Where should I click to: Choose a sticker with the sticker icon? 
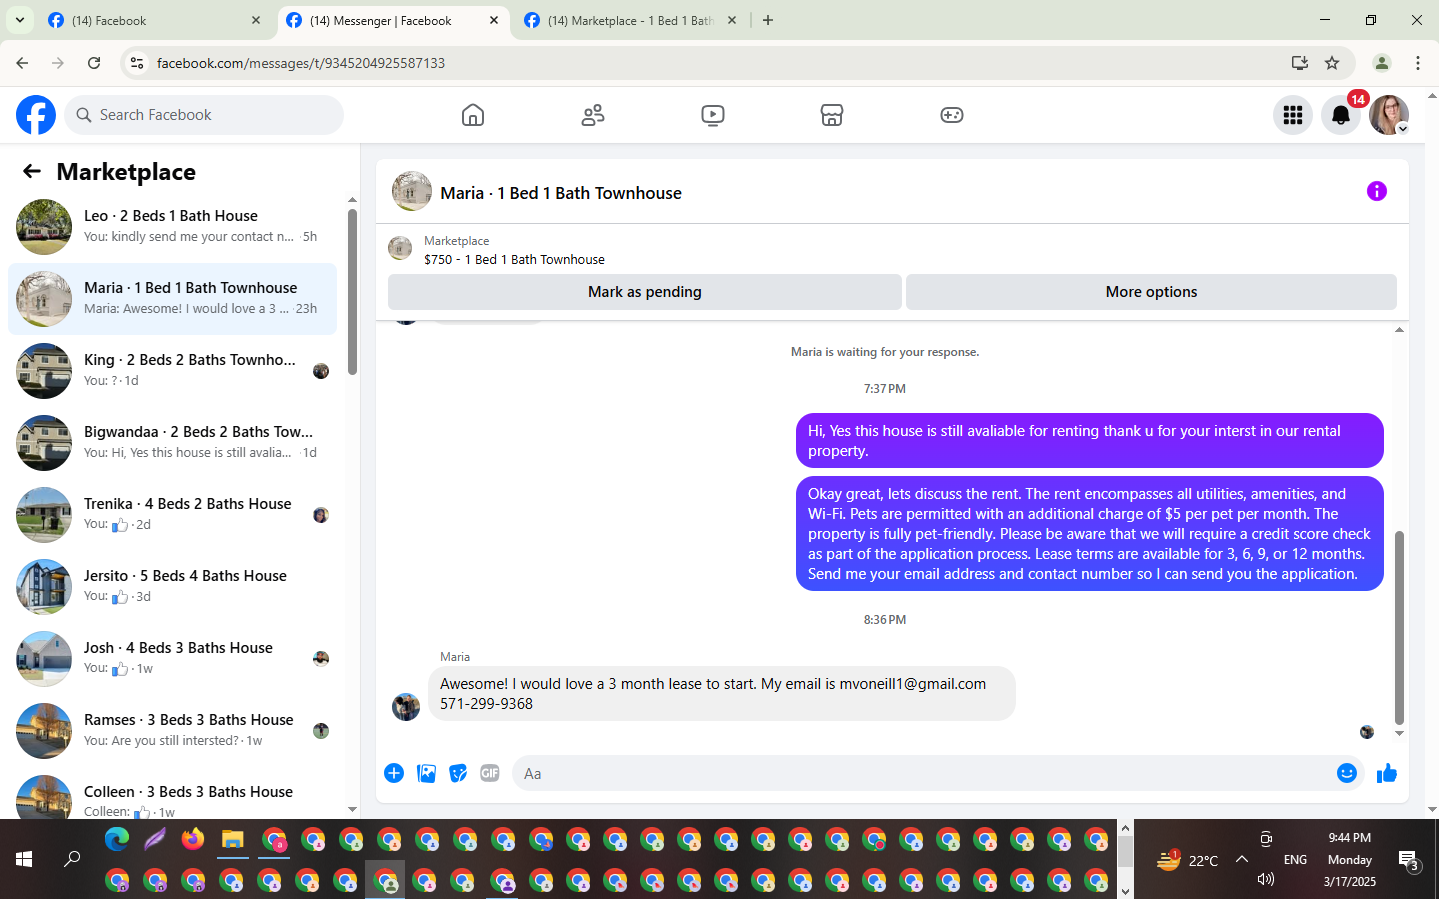pyautogui.click(x=458, y=773)
